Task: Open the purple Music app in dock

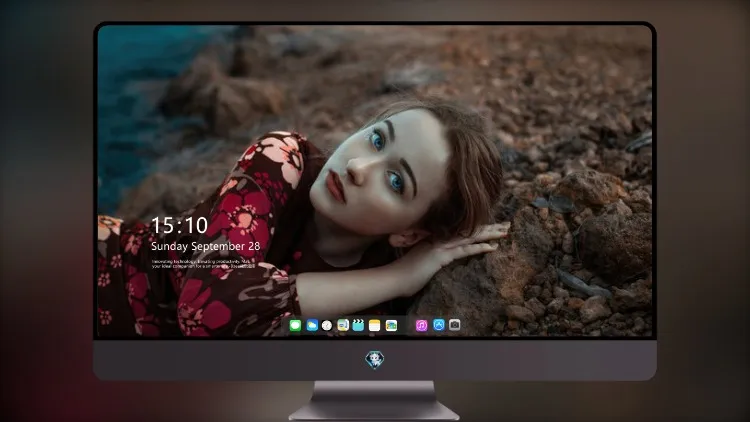Action: pyautogui.click(x=421, y=326)
